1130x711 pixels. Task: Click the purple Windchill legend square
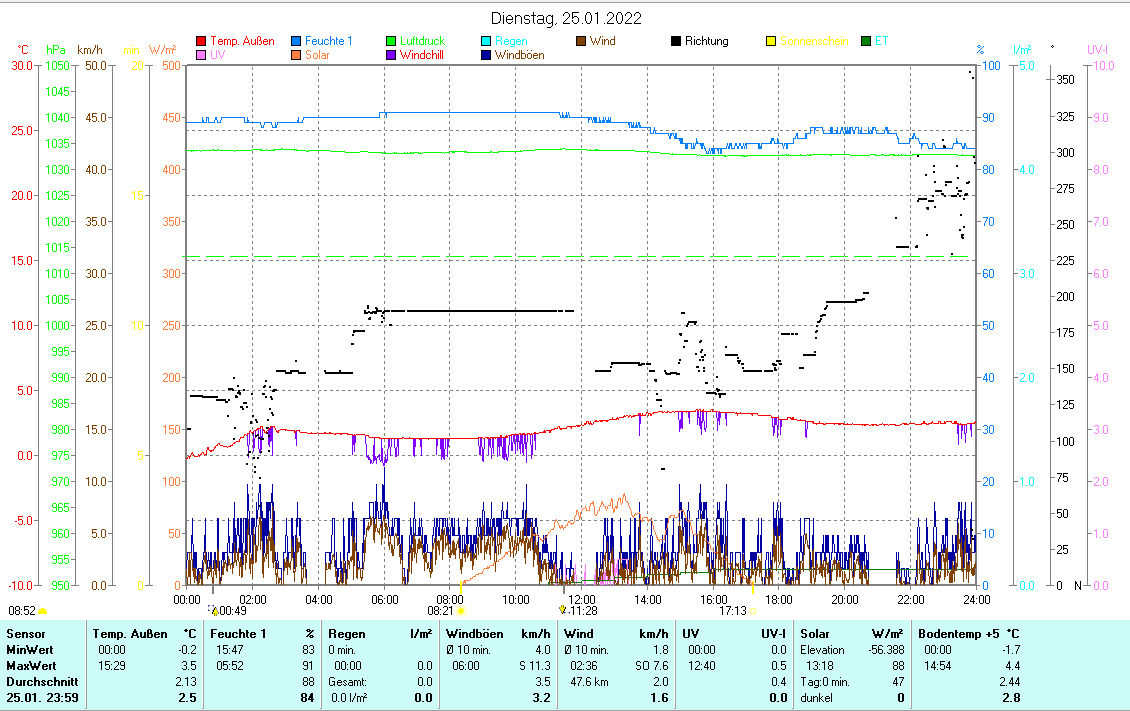(392, 55)
